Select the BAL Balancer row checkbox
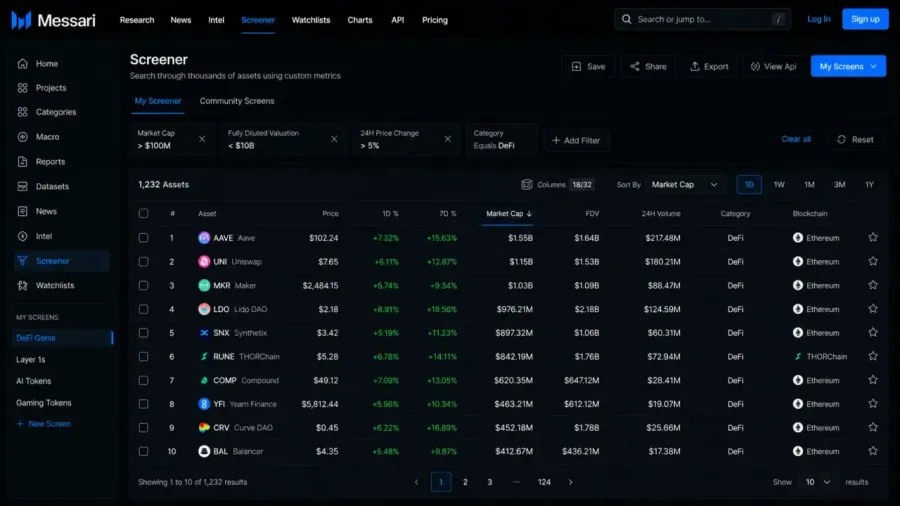Image resolution: width=900 pixels, height=506 pixels. point(143,451)
